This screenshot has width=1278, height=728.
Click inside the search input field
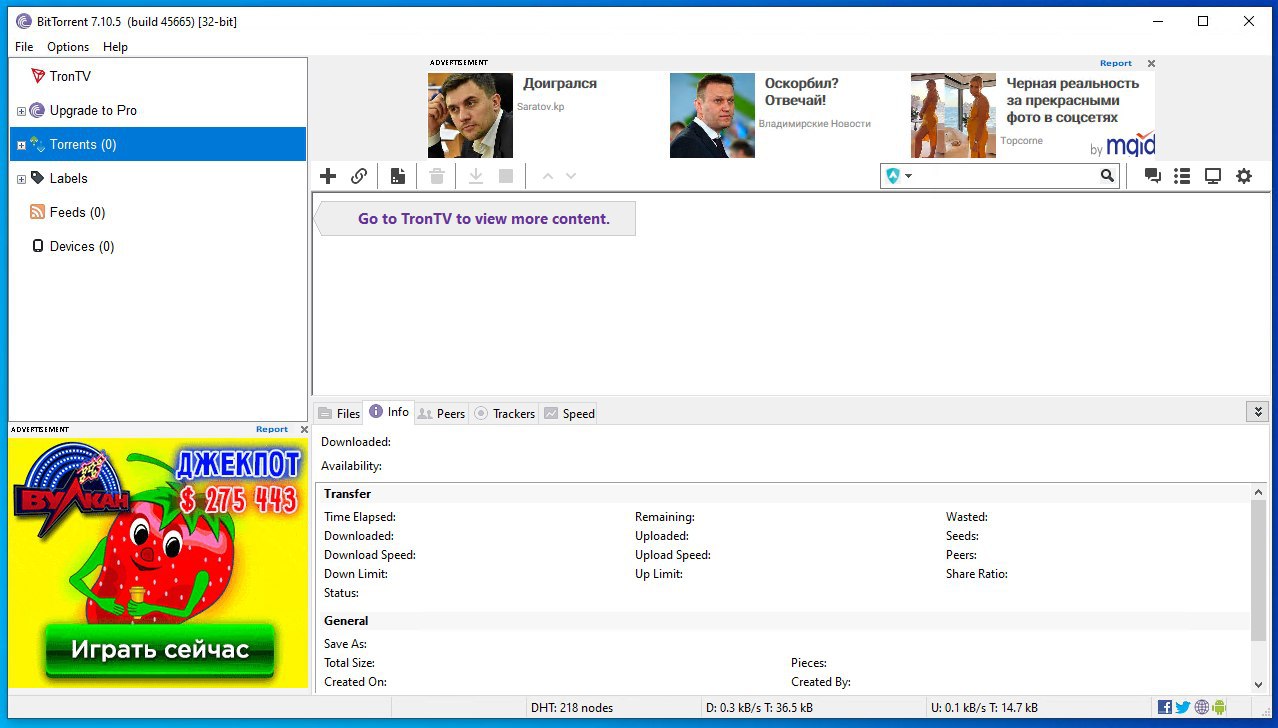[1005, 176]
